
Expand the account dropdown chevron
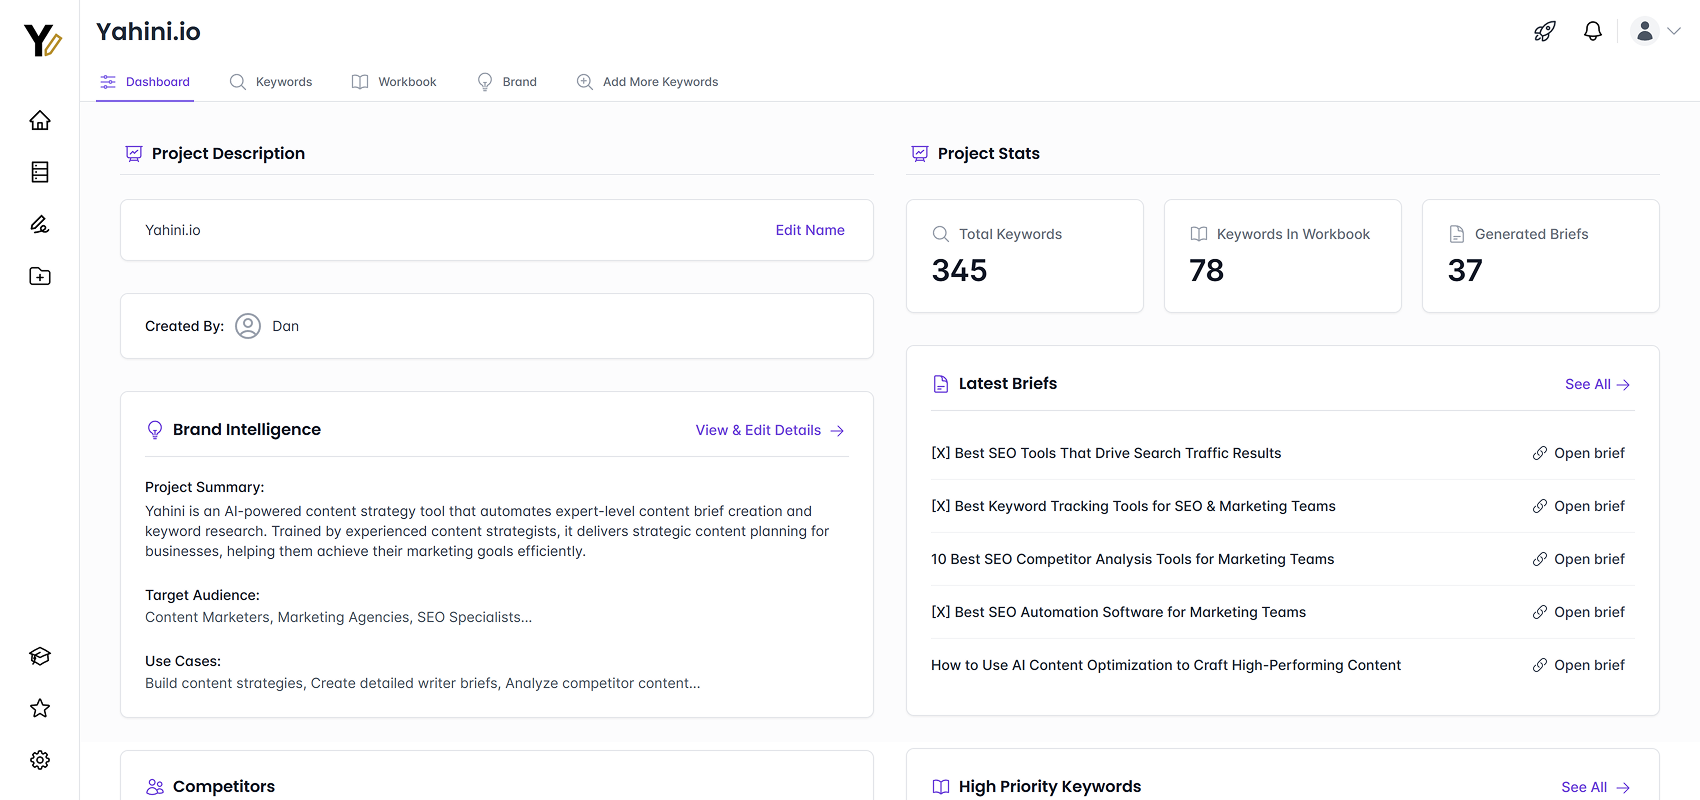[x=1674, y=31]
